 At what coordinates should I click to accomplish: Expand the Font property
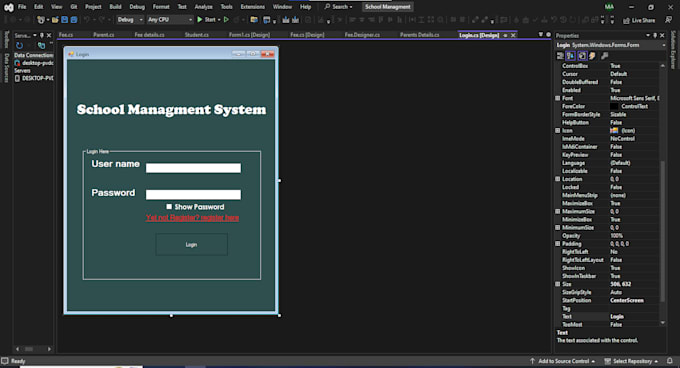tap(558, 98)
